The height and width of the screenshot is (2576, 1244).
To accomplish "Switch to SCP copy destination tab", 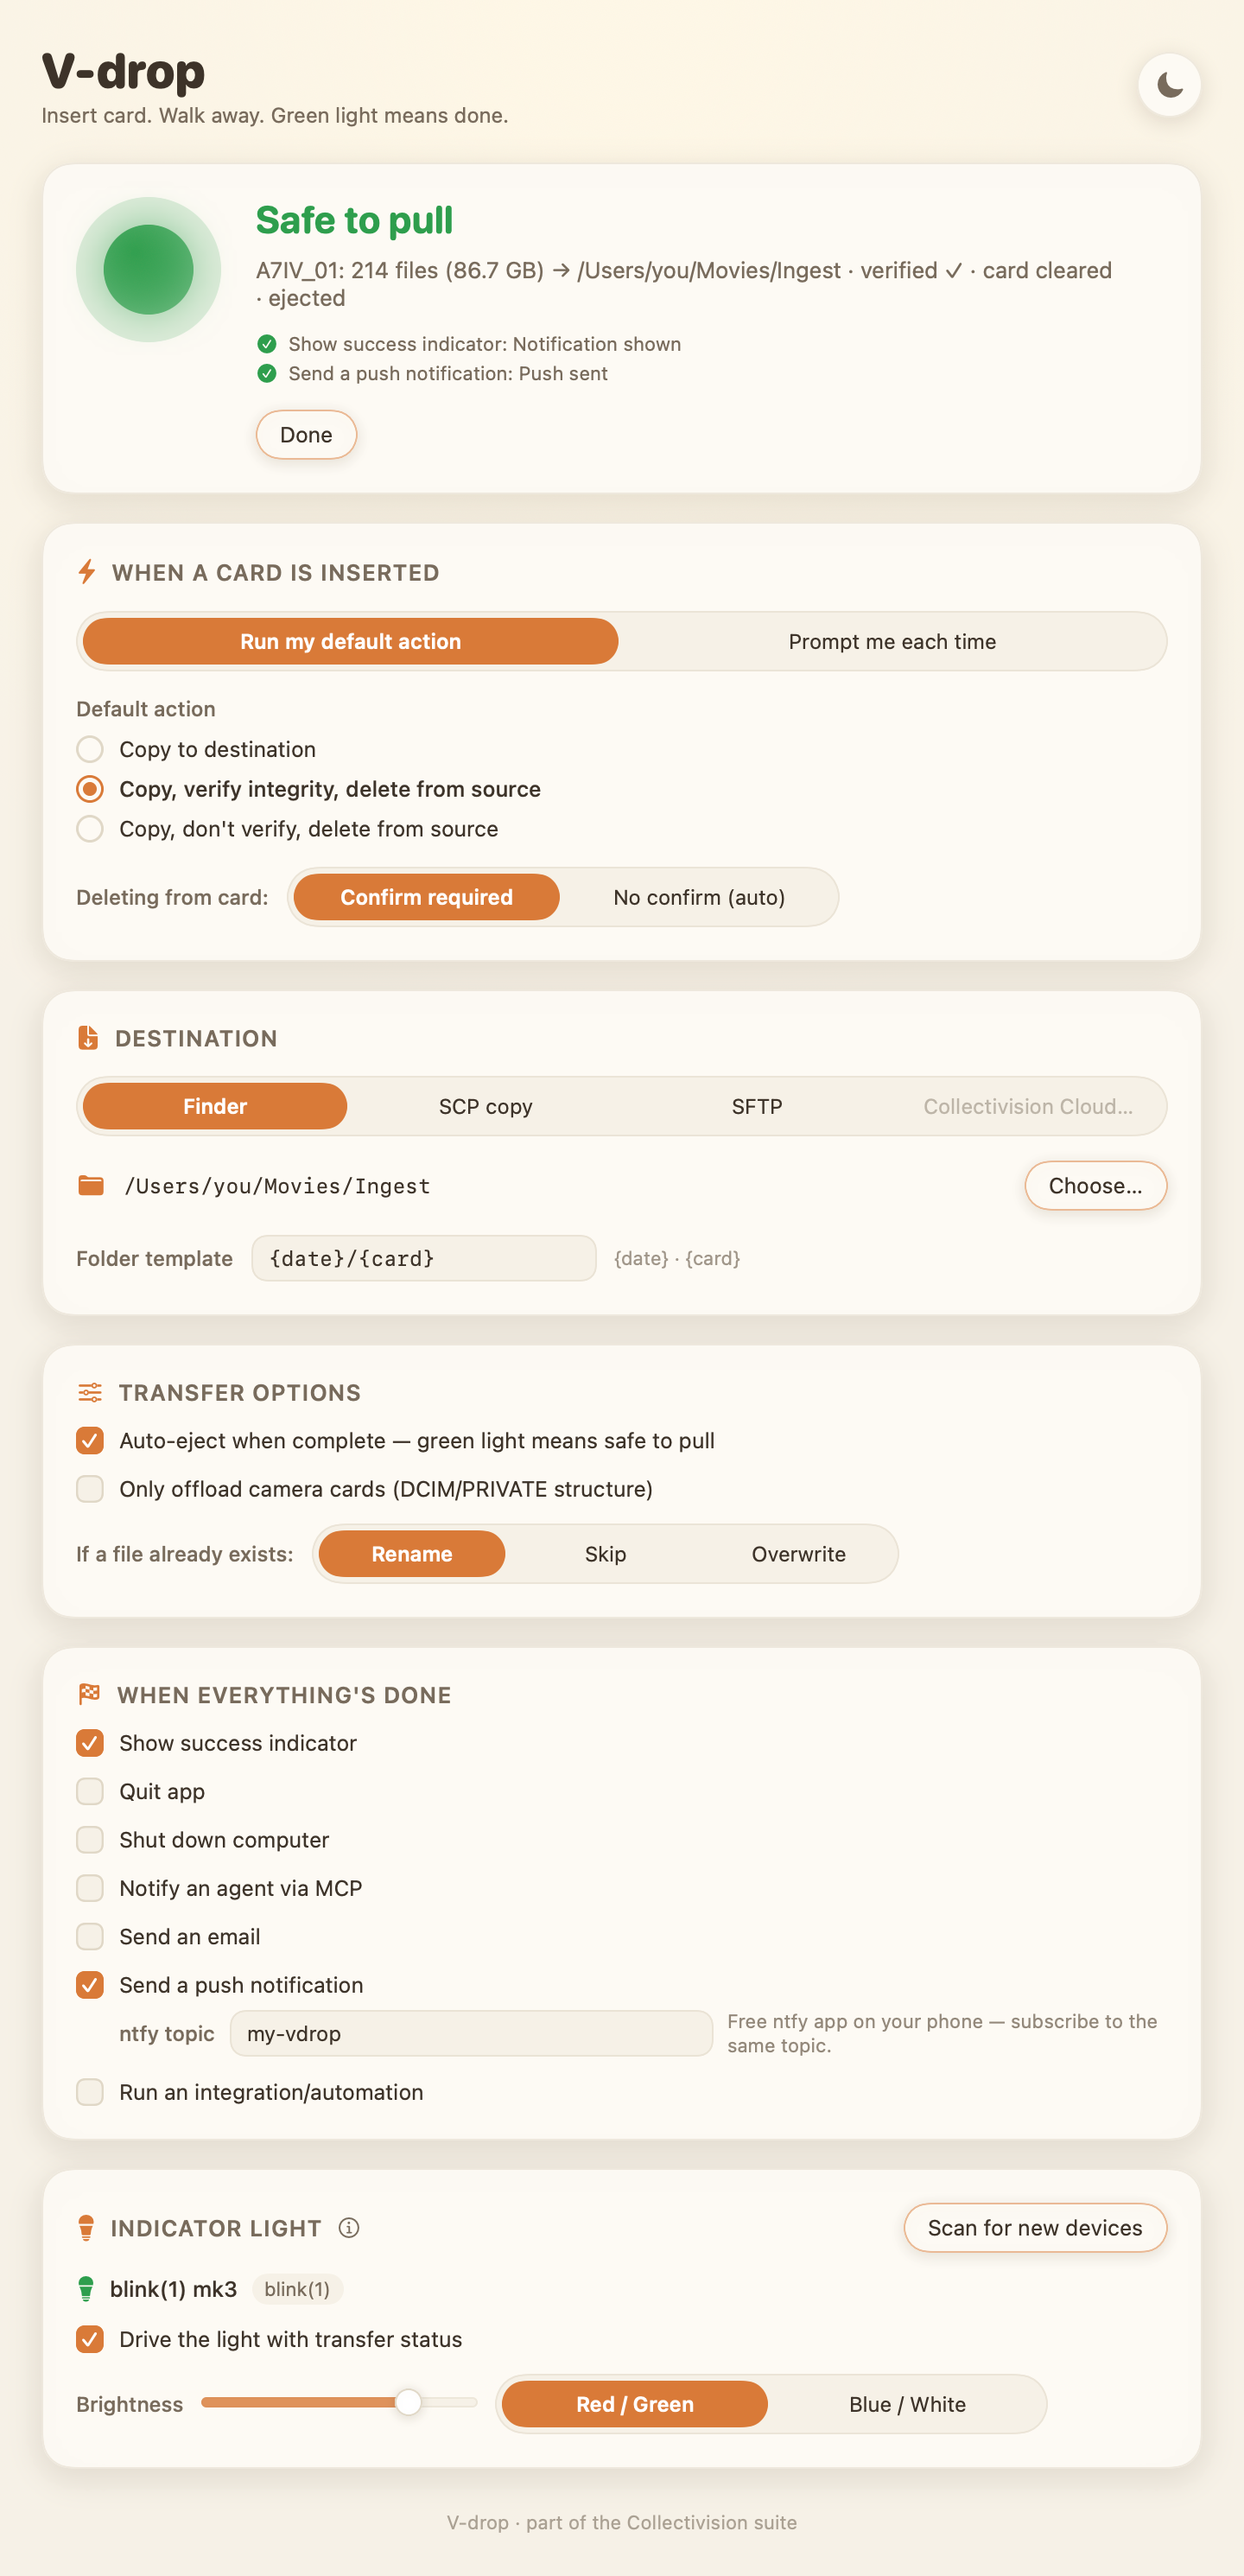I will [x=486, y=1106].
